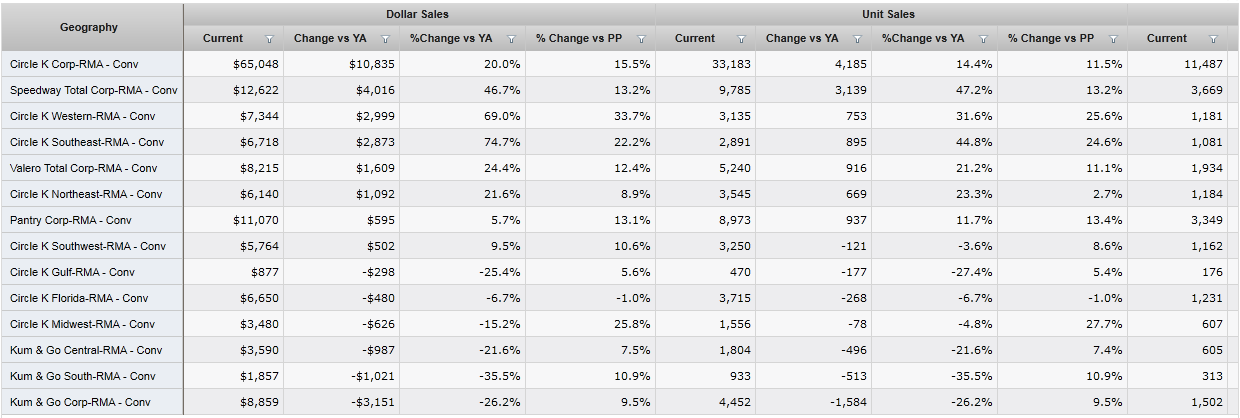Select Kum & Go Central-RMA - Conv row
This screenshot has height=418, width=1240.
point(86,350)
